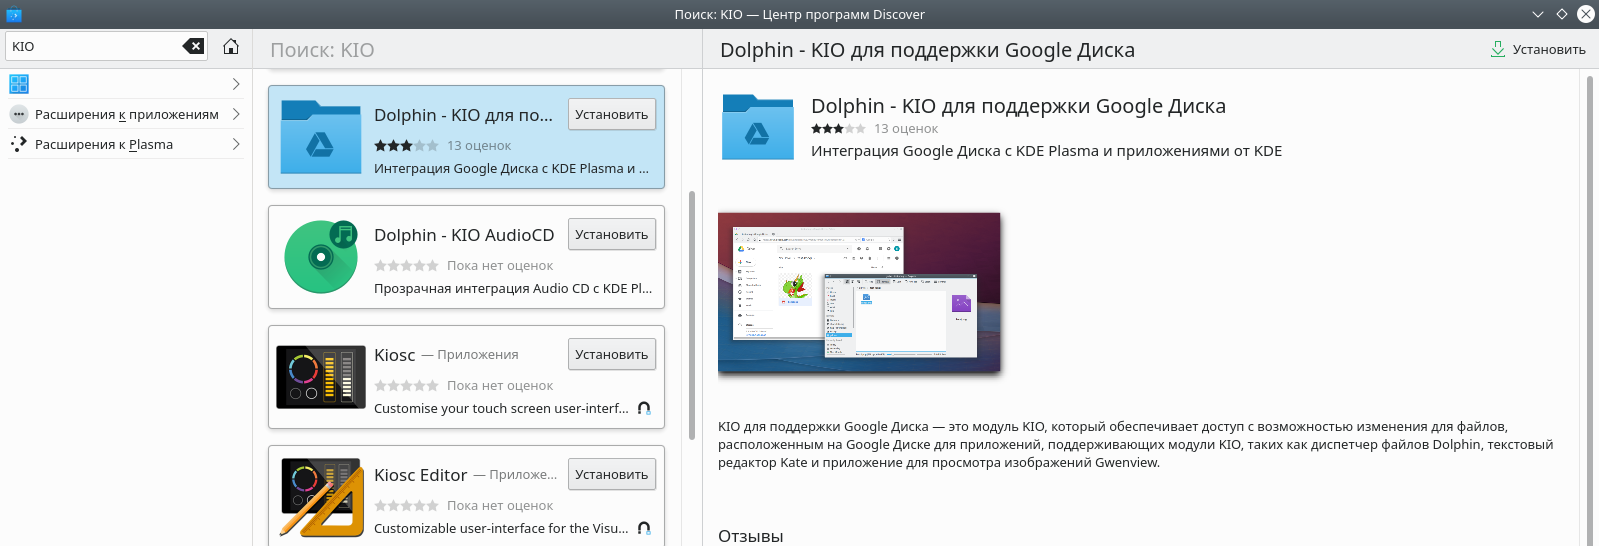Expand Application Addons category chevron
This screenshot has height=546, width=1599.
236,114
